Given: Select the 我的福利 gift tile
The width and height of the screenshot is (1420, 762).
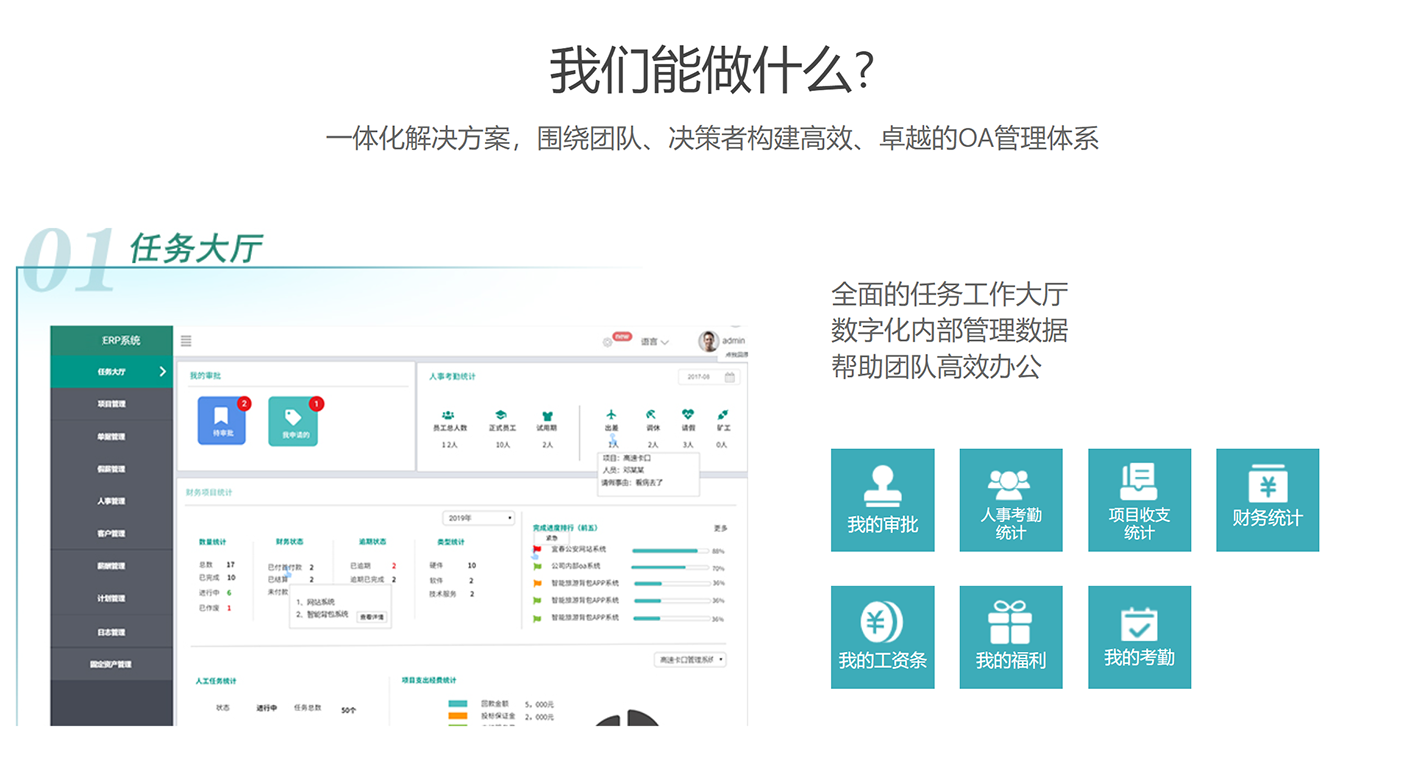Looking at the screenshot, I should coord(1010,637).
